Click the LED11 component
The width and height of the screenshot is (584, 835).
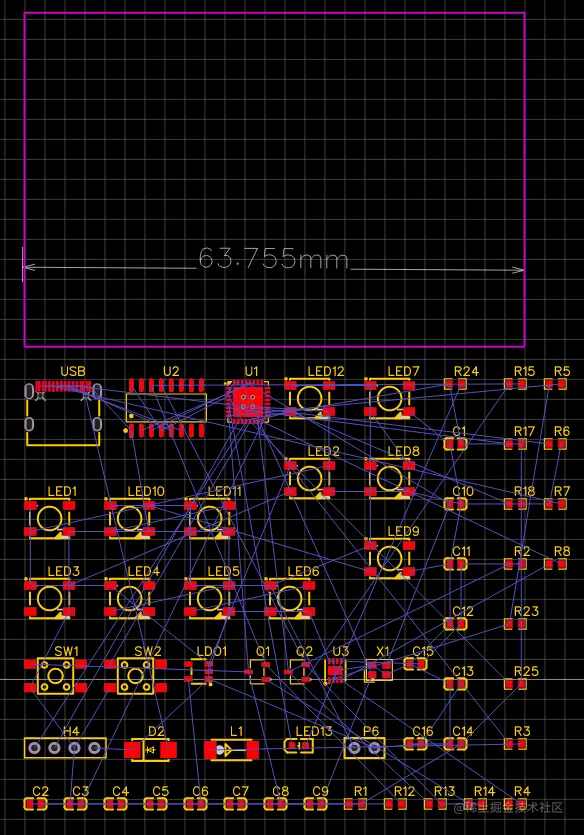[x=210, y=518]
